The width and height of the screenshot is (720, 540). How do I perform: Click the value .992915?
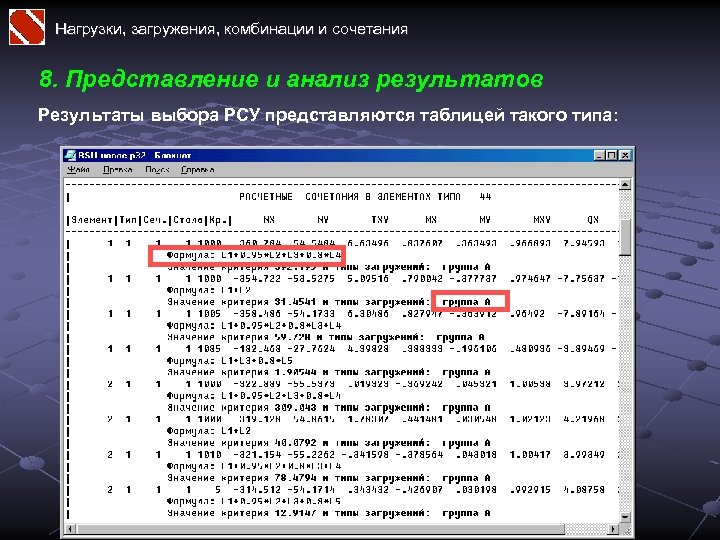point(530,490)
